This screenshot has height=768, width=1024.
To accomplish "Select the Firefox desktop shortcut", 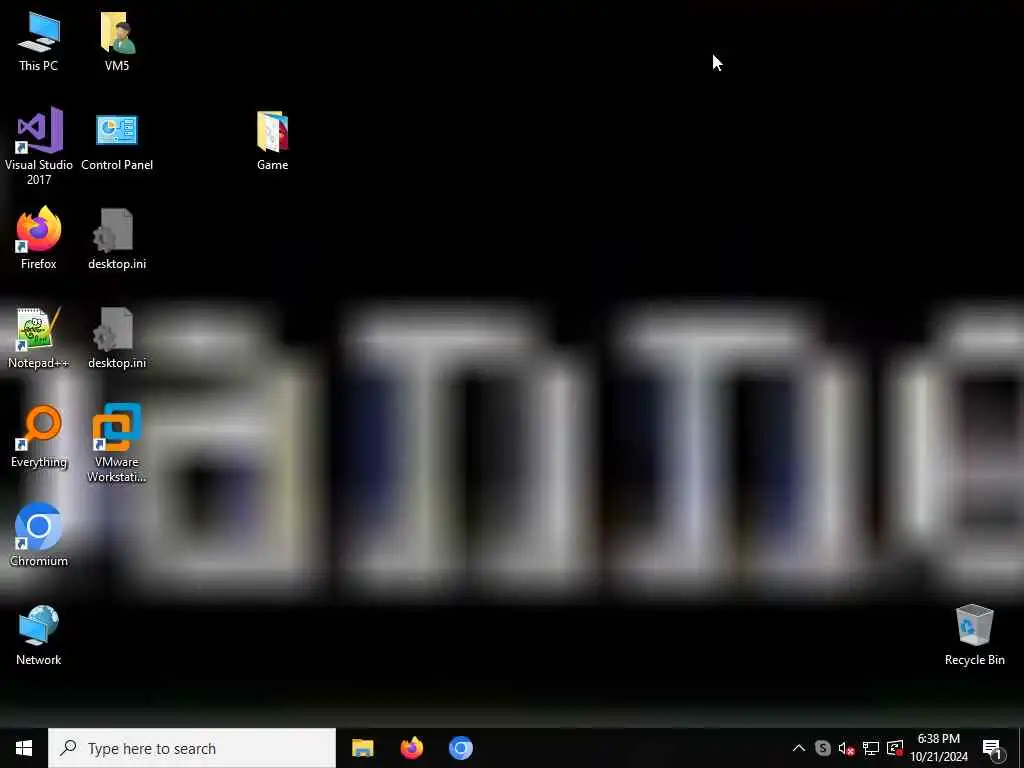I will pyautogui.click(x=39, y=238).
